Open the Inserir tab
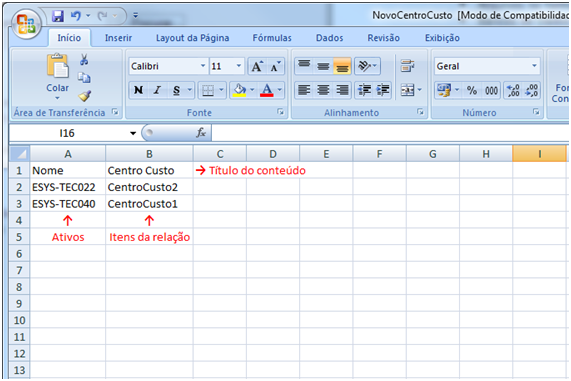The height and width of the screenshot is (381, 571). [x=118, y=38]
